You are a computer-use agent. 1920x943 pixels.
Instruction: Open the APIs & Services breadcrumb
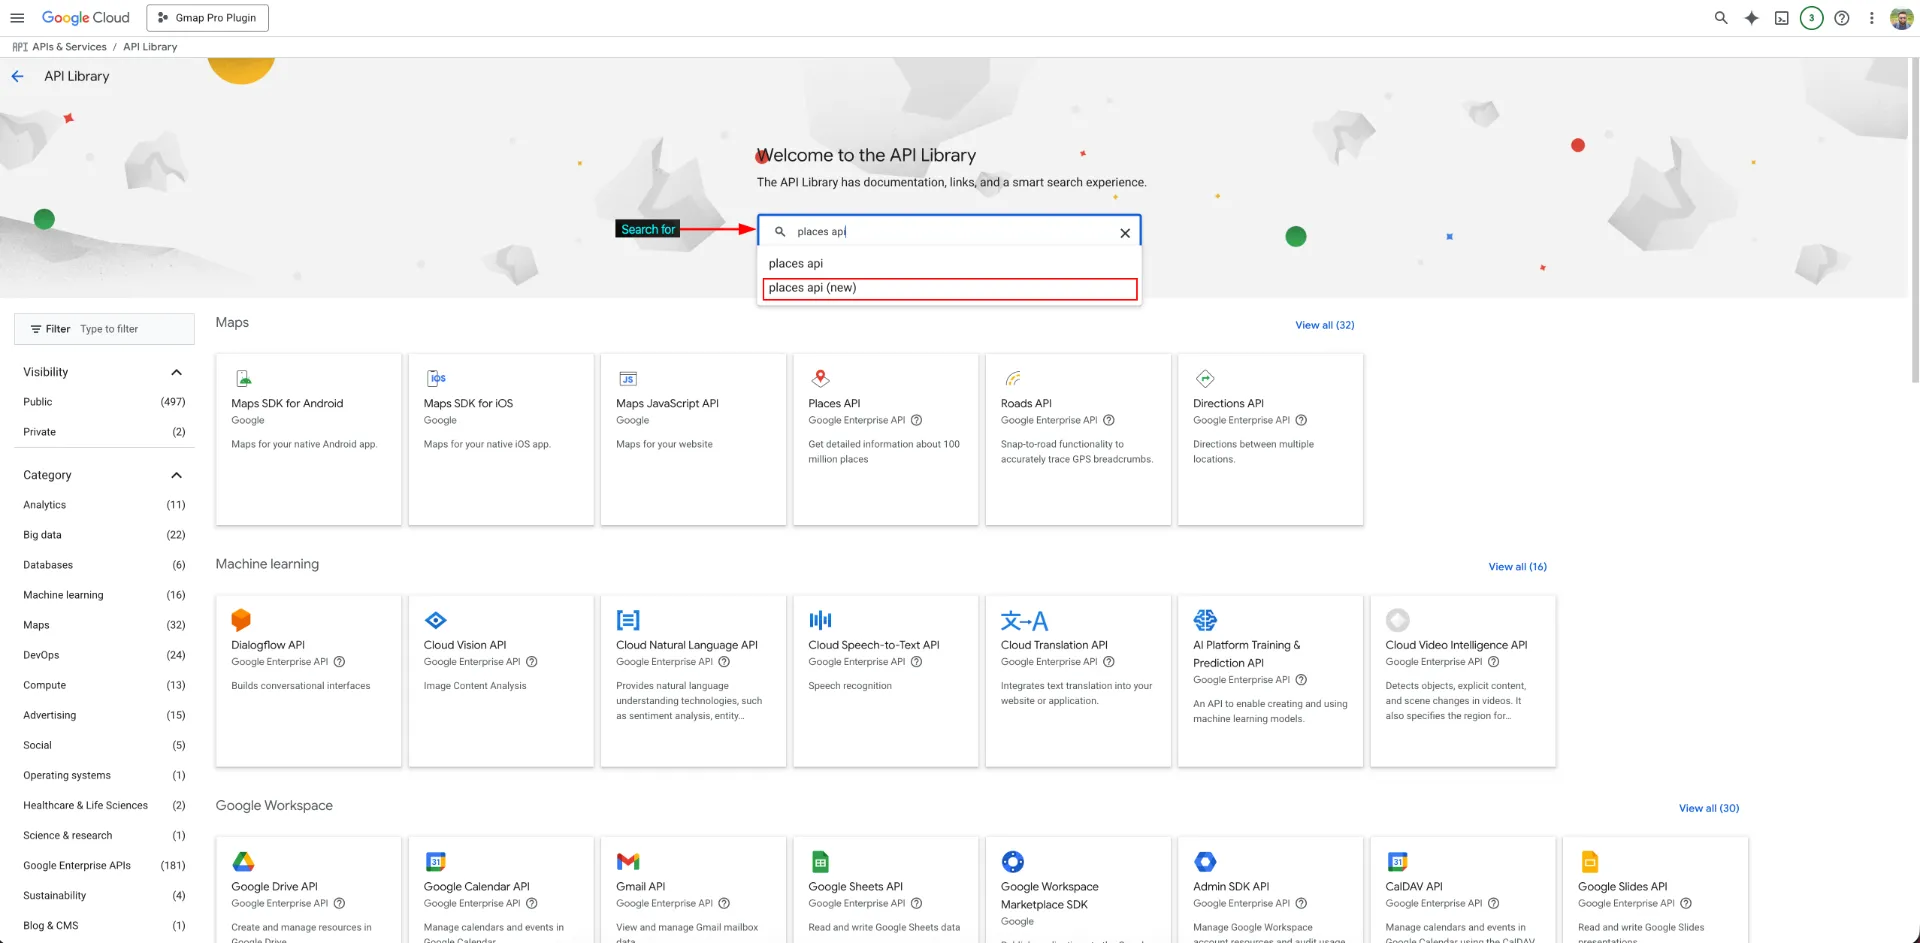pyautogui.click(x=69, y=47)
